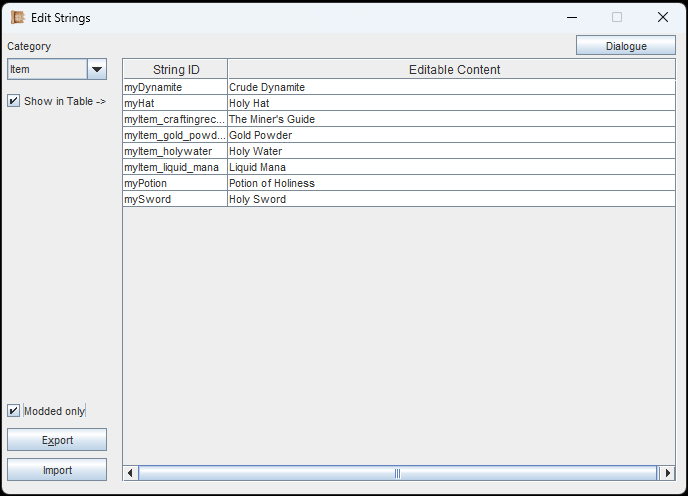Screen dimensions: 688x496
Task: Select the Potion of Holiness cell
Action: (450, 183)
